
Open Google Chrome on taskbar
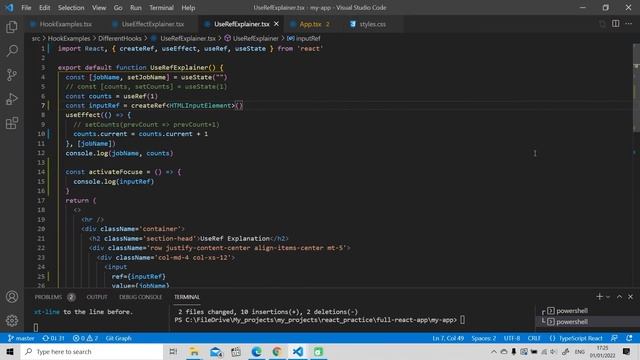277,351
